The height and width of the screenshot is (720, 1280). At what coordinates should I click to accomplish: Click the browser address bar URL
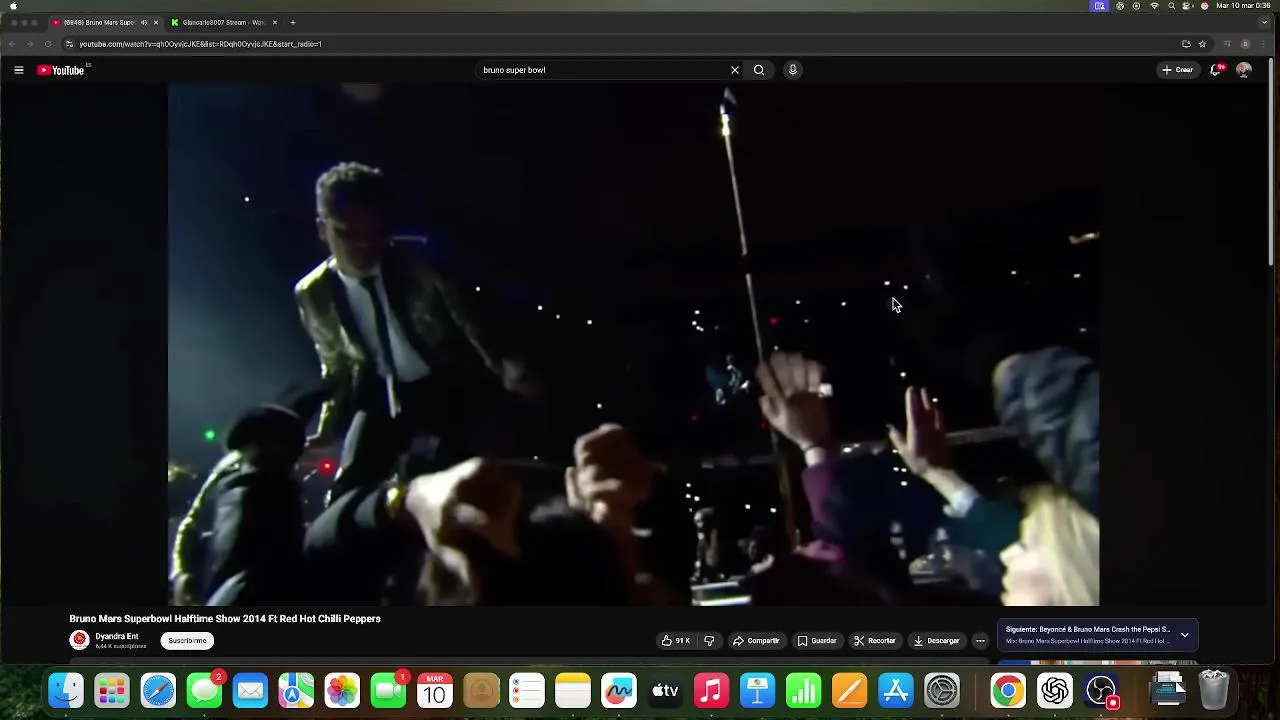point(200,44)
